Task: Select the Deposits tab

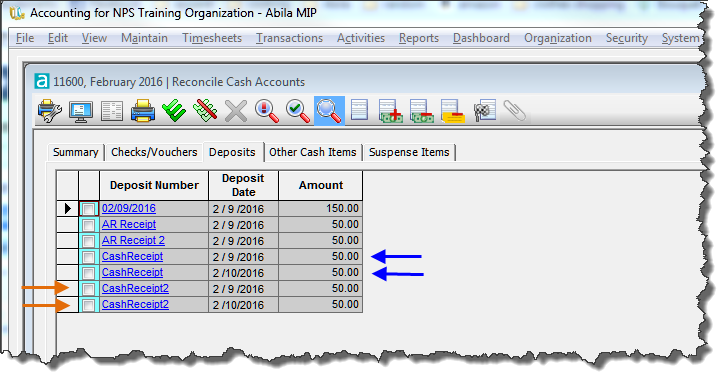Action: click(233, 152)
